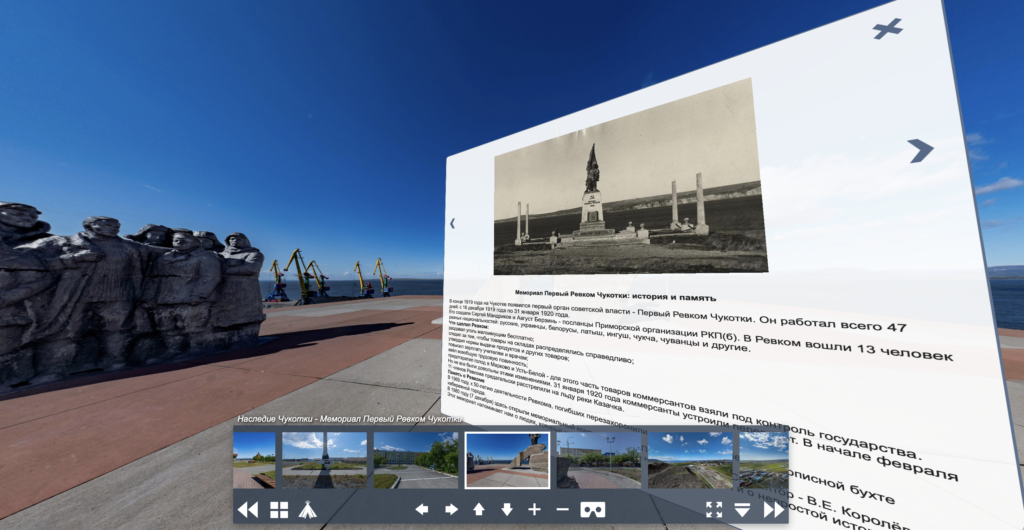This screenshot has height=530, width=1024.
Task: Open the thumbnail with the tall obelisk
Action: (x=324, y=460)
